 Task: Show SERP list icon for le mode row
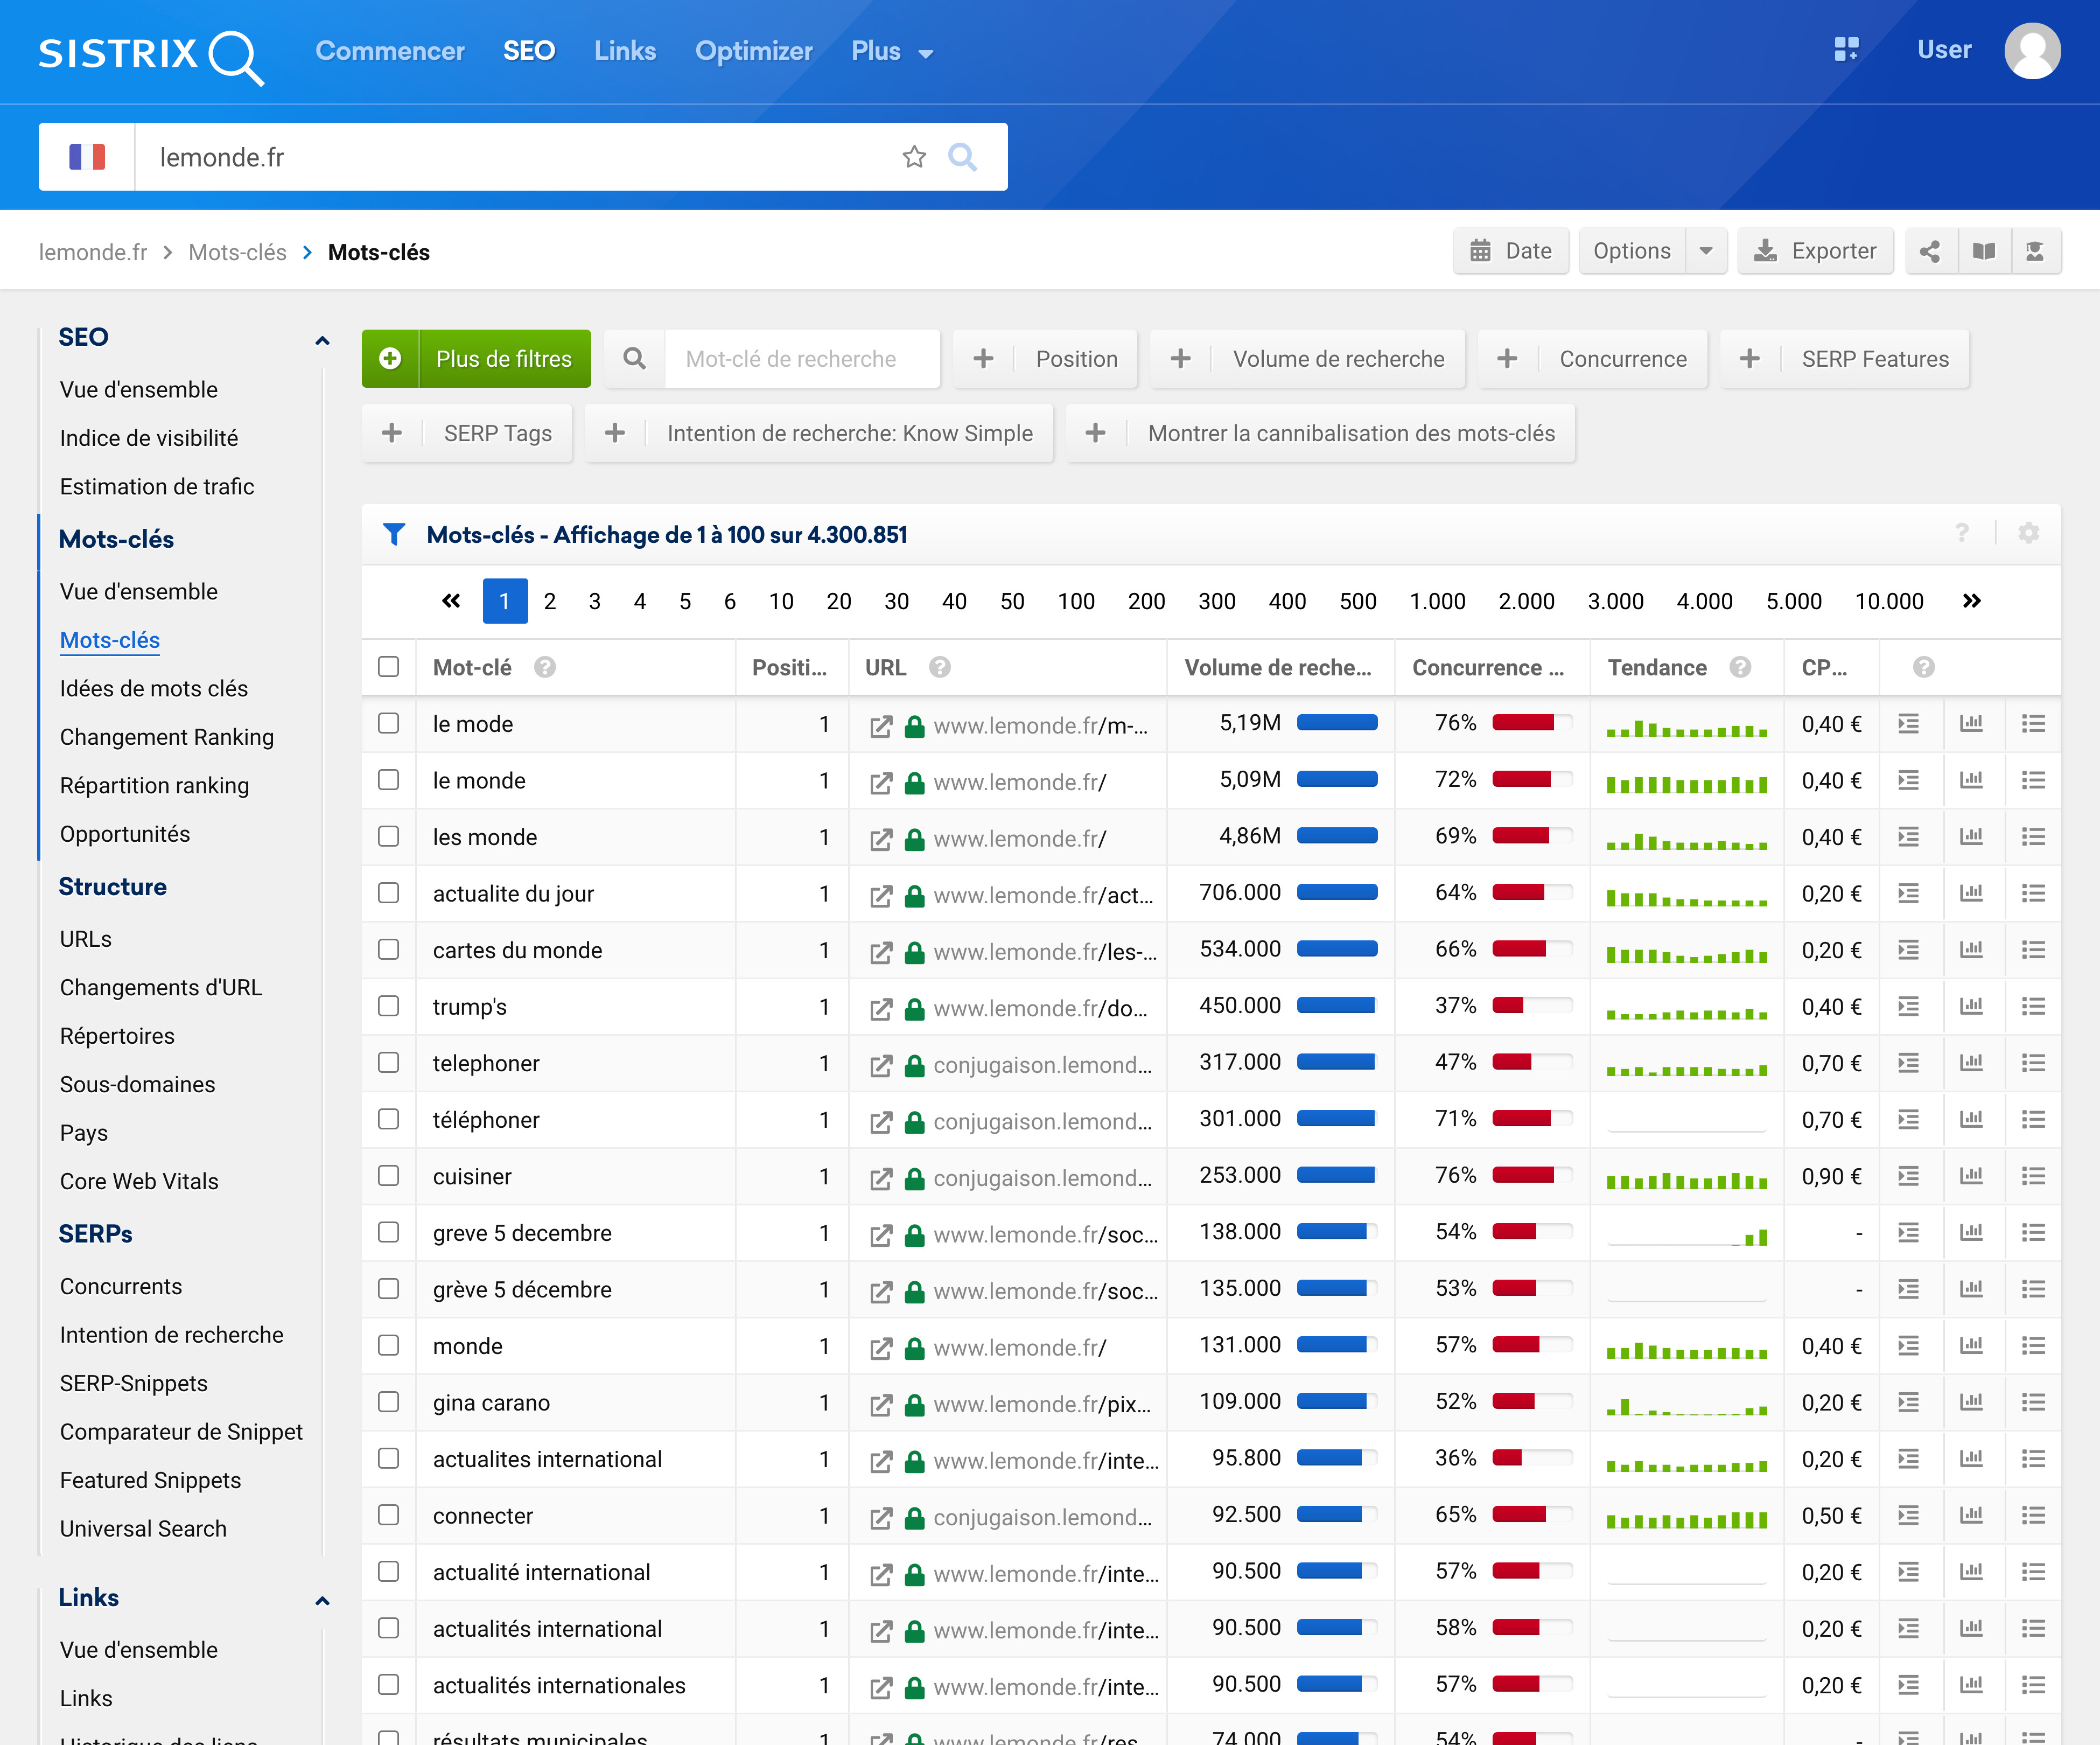click(1908, 723)
